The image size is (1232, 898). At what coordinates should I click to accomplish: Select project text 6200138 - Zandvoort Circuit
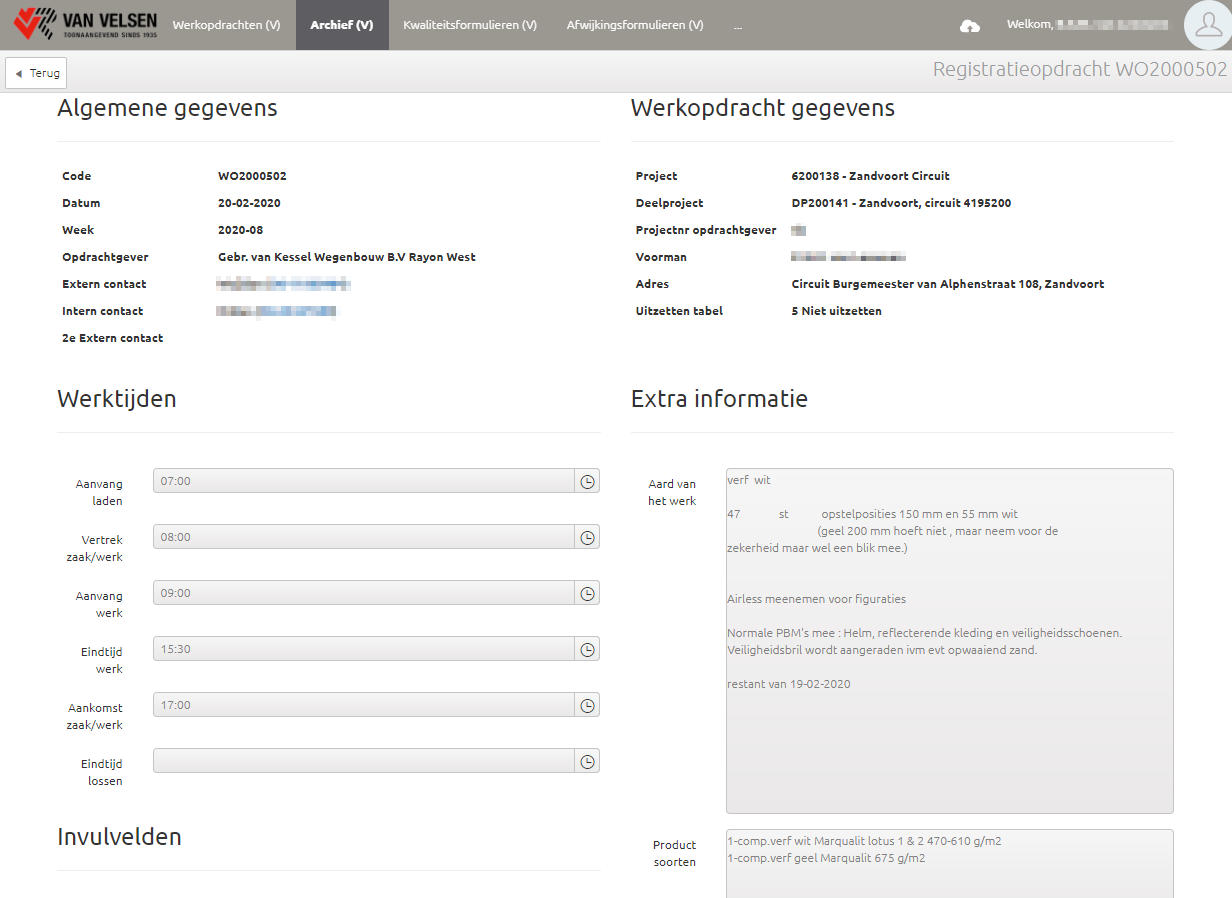point(870,176)
